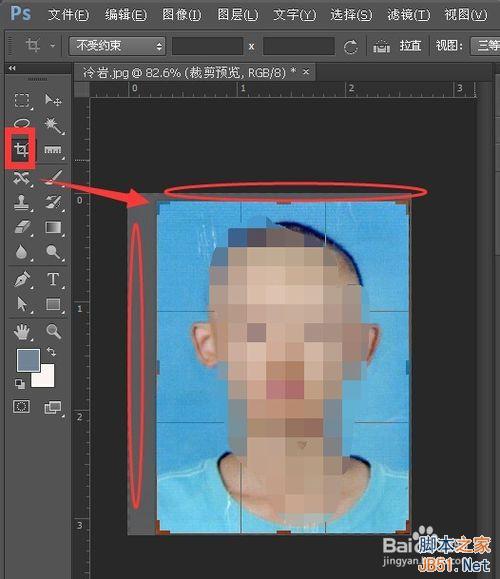
Task: Open the 文件(F) menu
Action: point(69,15)
